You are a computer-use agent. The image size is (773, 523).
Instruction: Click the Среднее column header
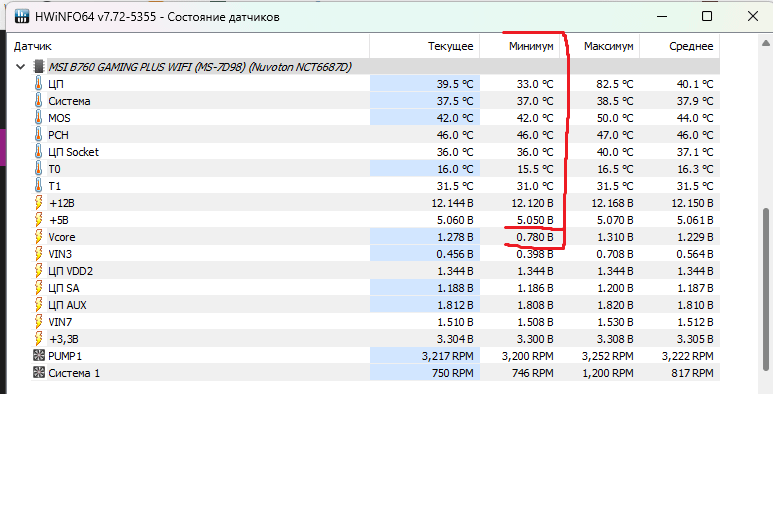pos(680,46)
